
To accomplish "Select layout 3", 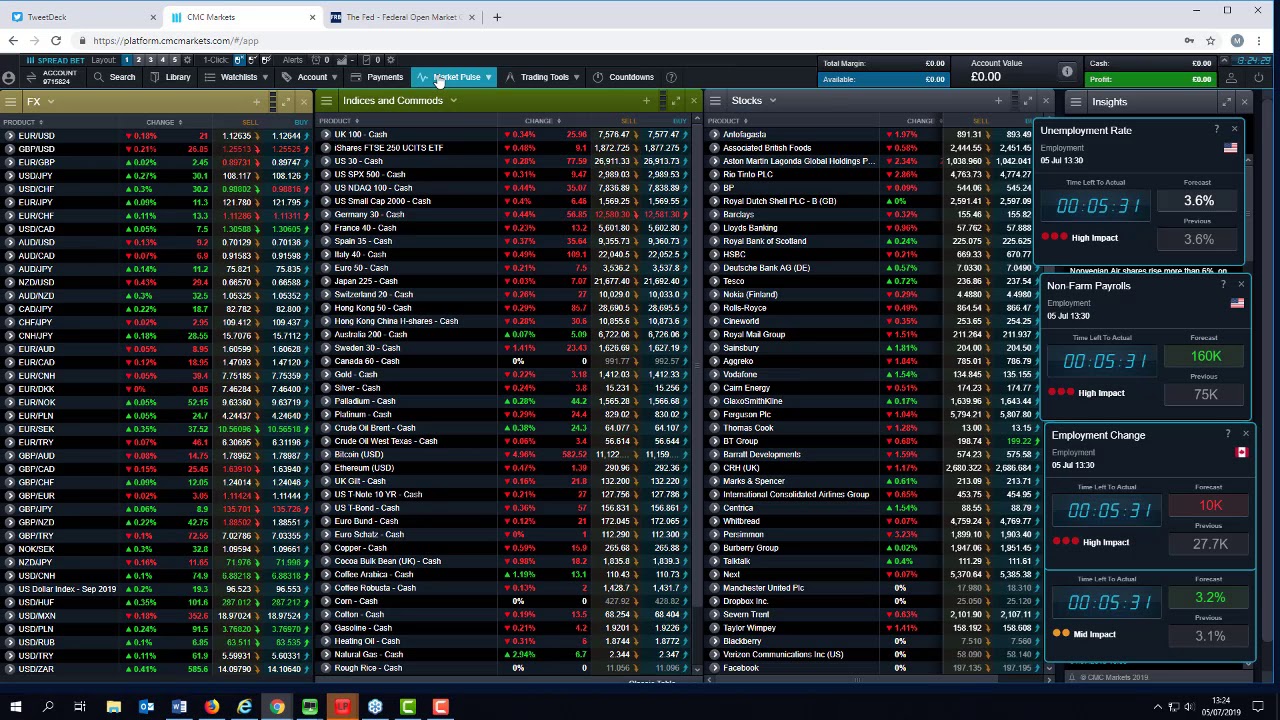I will 150,60.
